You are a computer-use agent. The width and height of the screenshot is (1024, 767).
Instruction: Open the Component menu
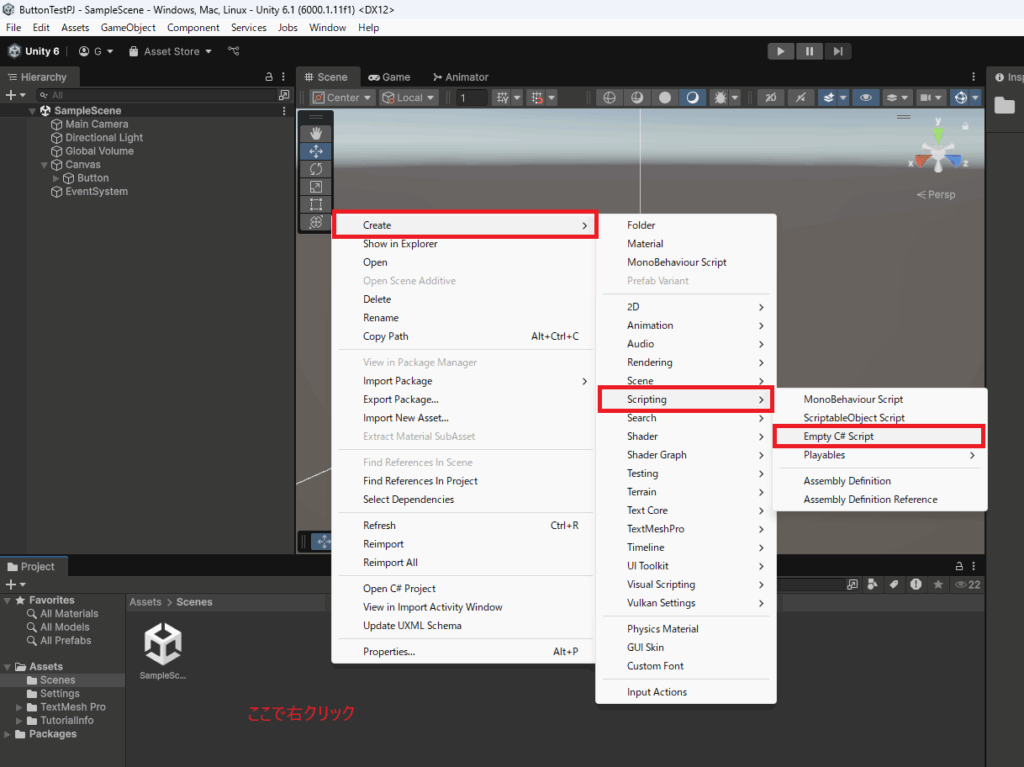193,27
